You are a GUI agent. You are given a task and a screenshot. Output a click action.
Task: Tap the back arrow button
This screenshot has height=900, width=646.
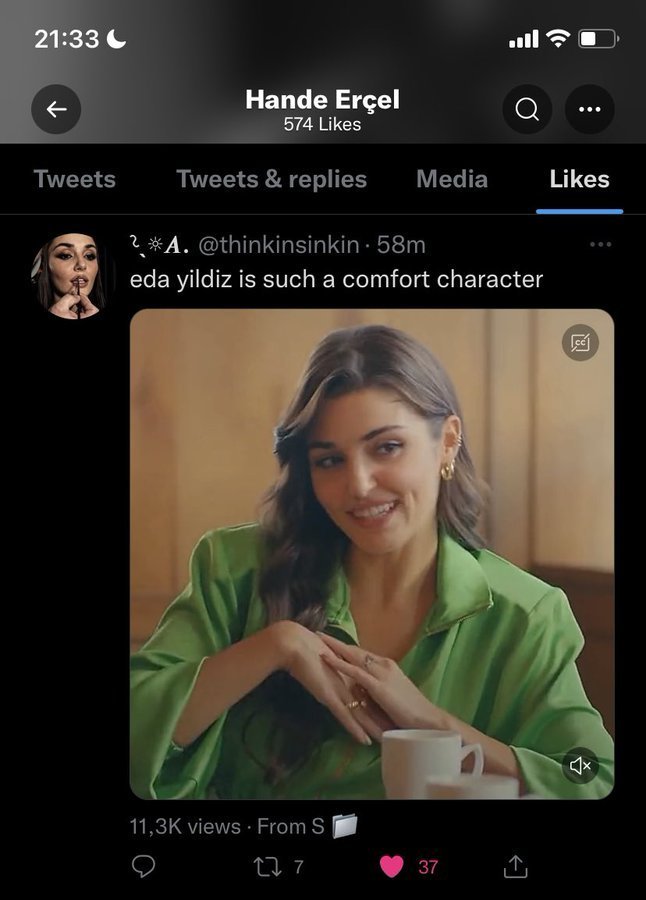click(56, 110)
